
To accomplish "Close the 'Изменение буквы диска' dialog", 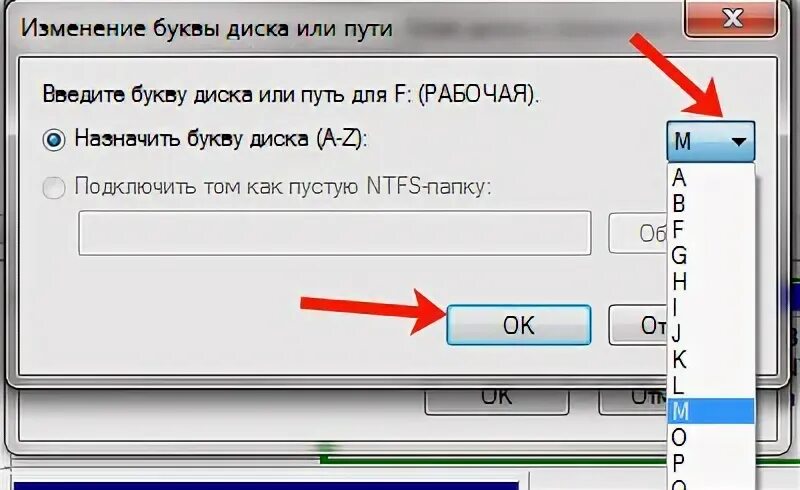I will (731, 19).
